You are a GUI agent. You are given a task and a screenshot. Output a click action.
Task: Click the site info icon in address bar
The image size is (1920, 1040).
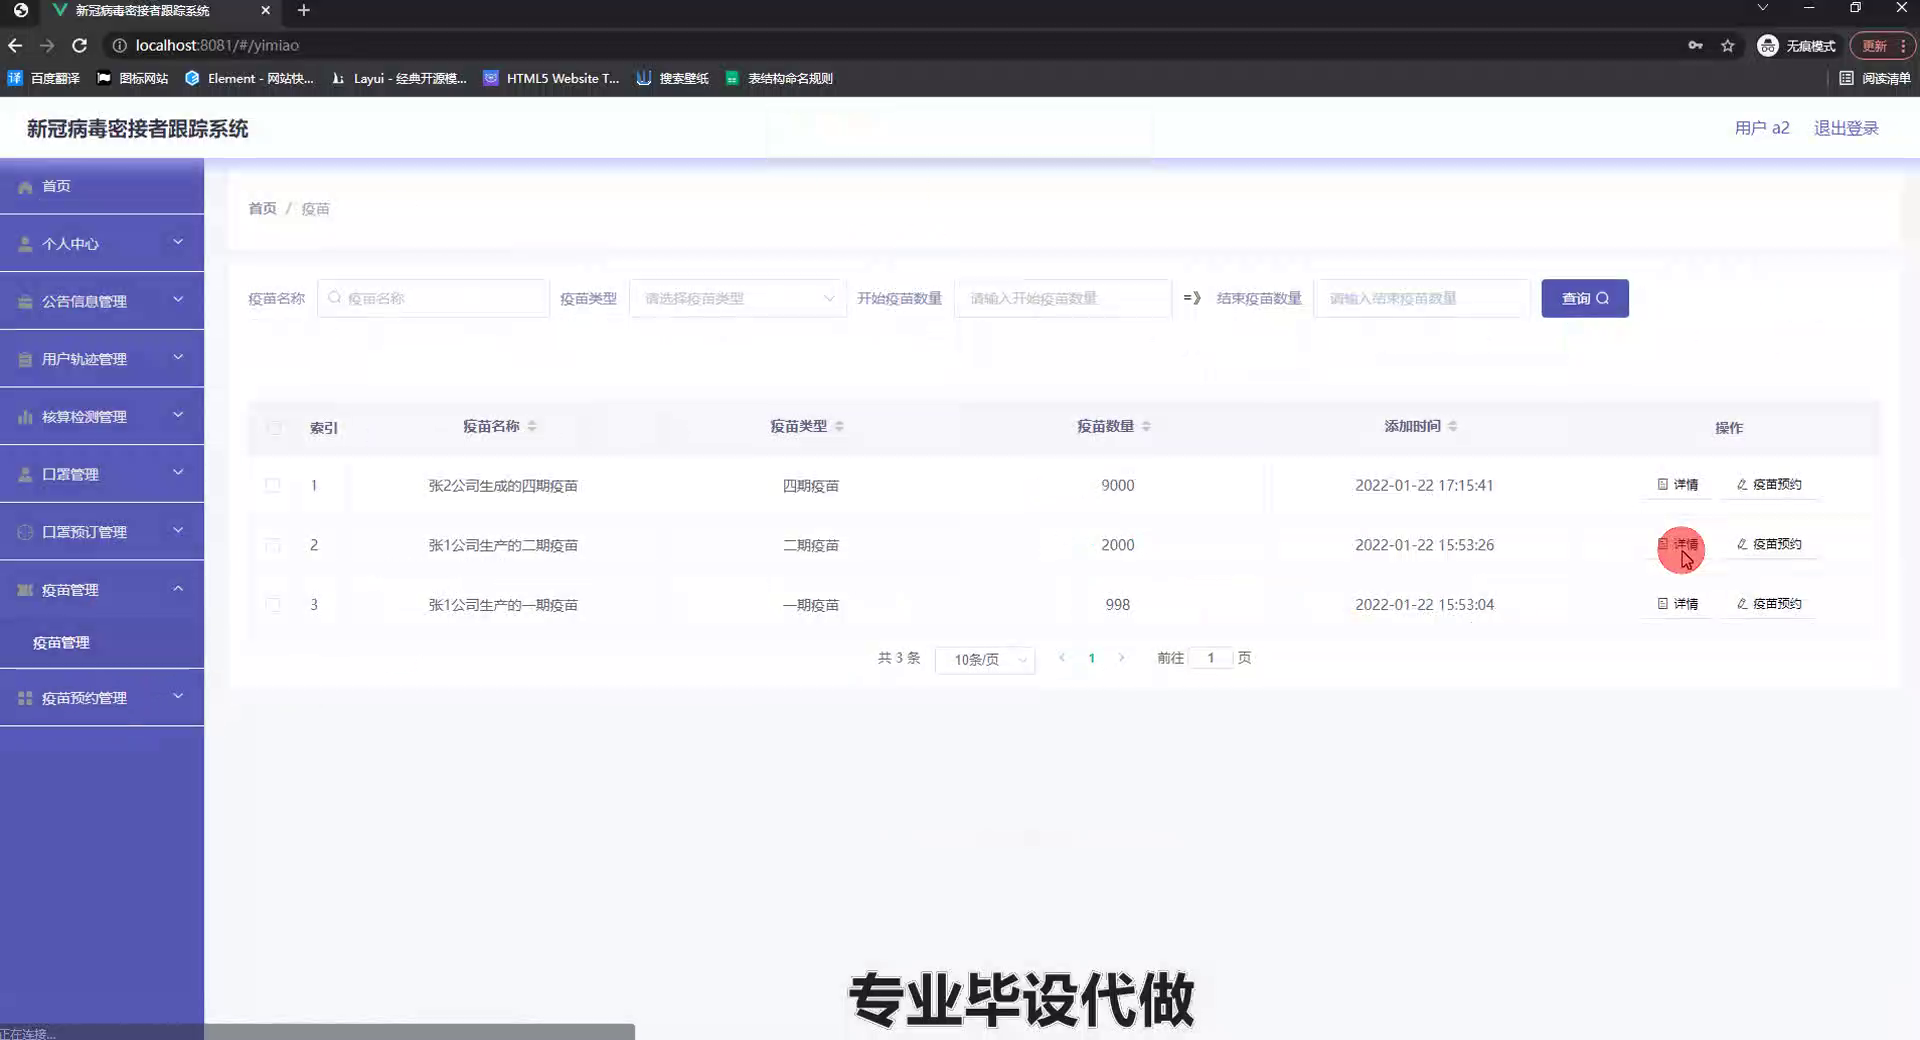click(119, 45)
